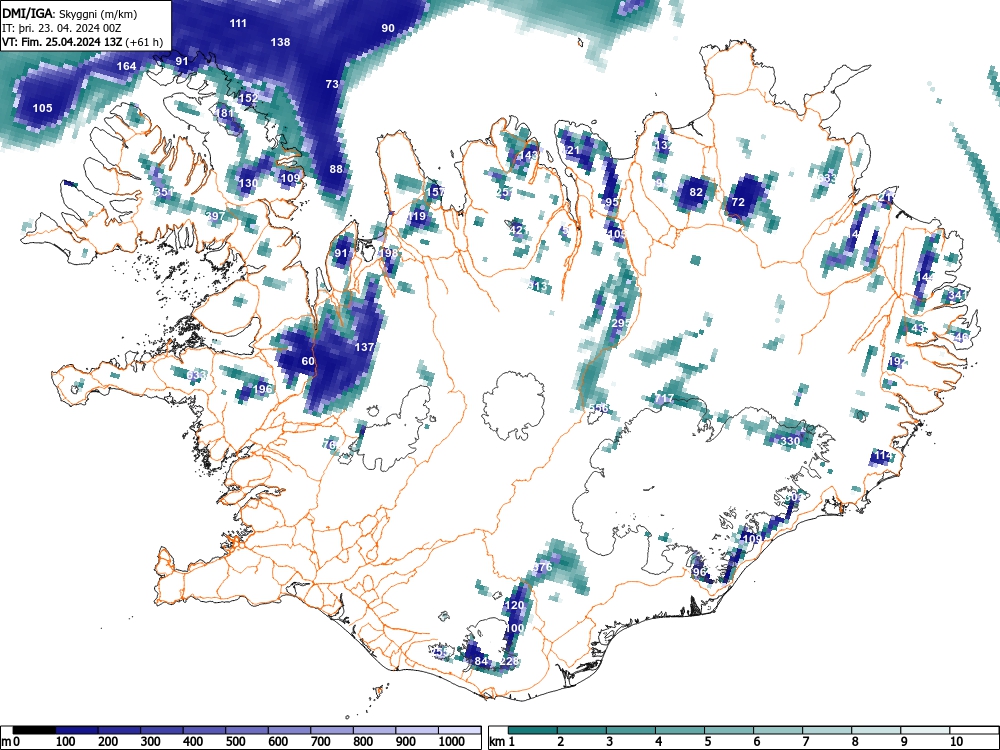1000x750 pixels.
Task: Click the map value '330'
Action: tap(790, 441)
